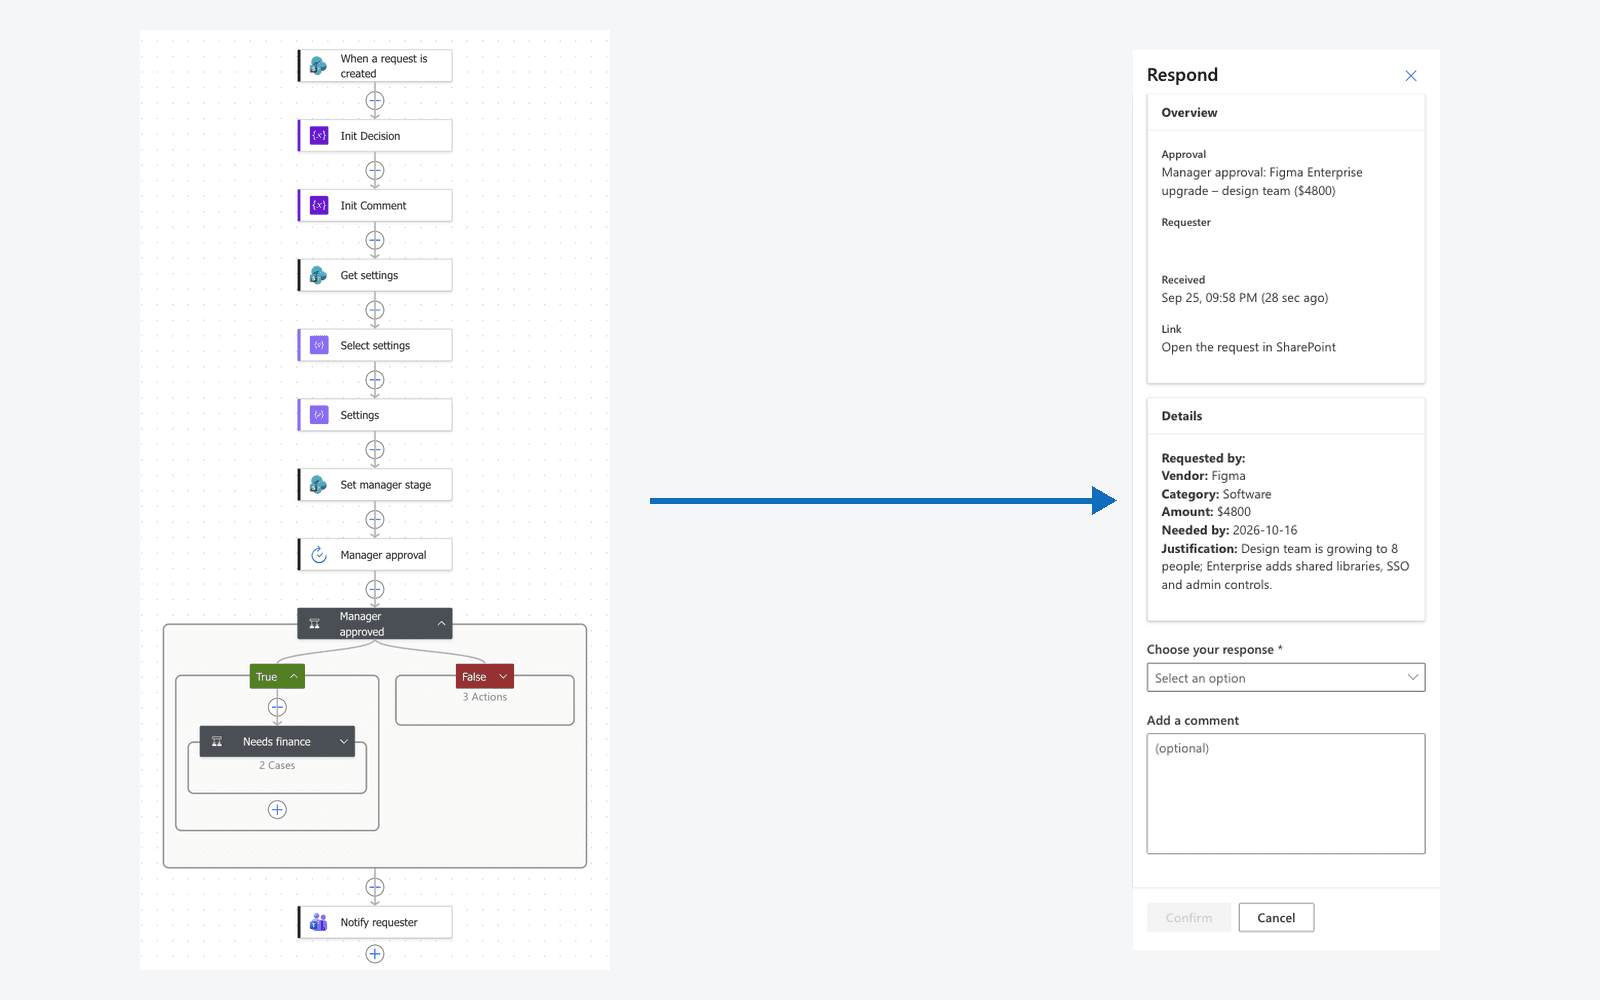Click the '2 Cases' text under Needs finance
The image size is (1600, 1000).
pos(277,765)
